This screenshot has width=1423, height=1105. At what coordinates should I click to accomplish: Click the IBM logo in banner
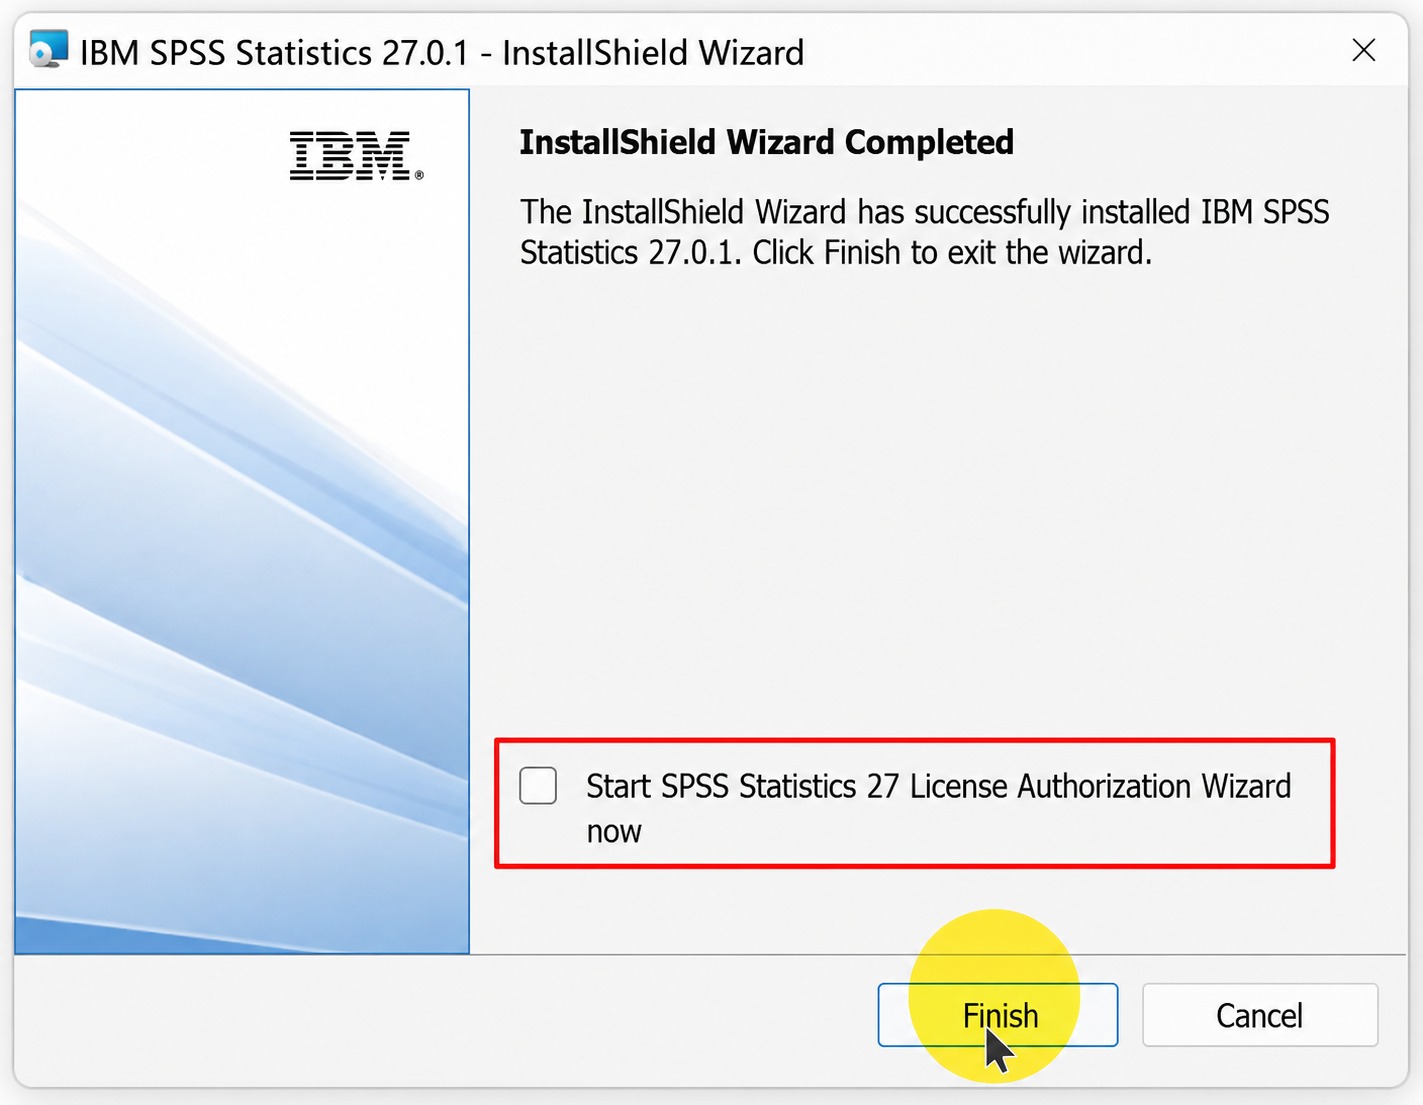click(356, 155)
